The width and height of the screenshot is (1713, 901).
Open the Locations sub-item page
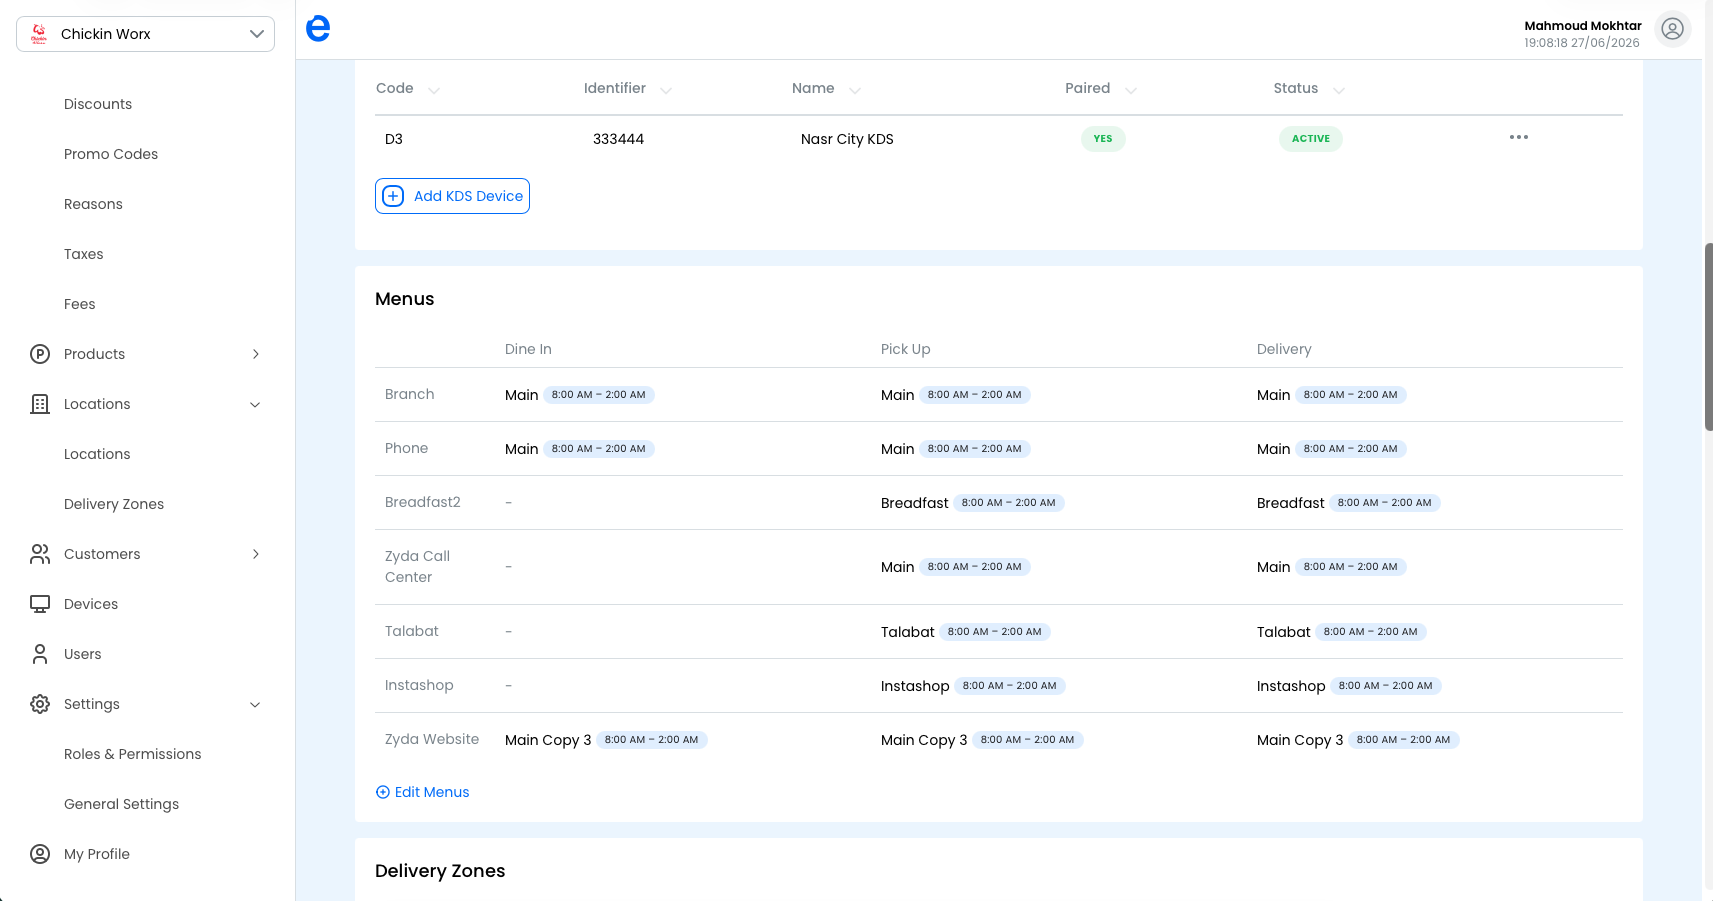click(x=97, y=454)
